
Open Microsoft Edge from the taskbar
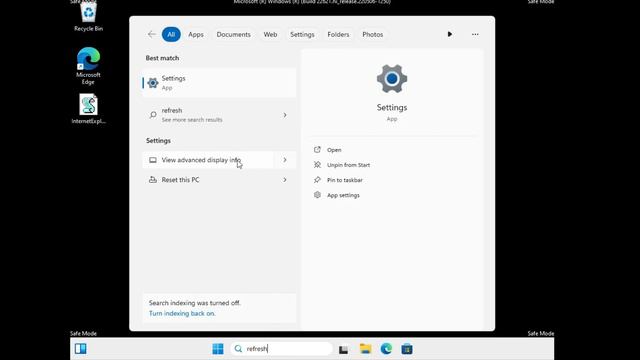[x=386, y=349]
